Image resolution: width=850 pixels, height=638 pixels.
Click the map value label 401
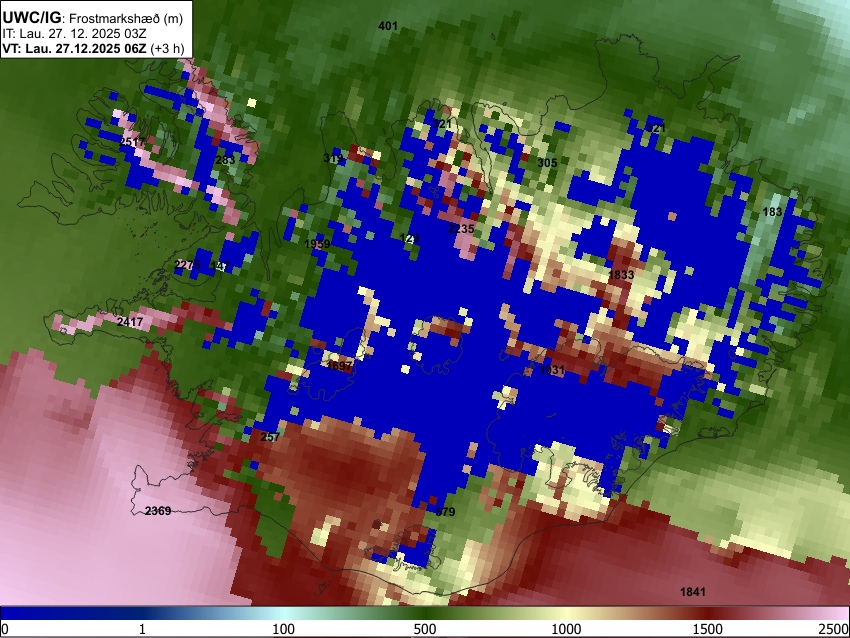388,25
